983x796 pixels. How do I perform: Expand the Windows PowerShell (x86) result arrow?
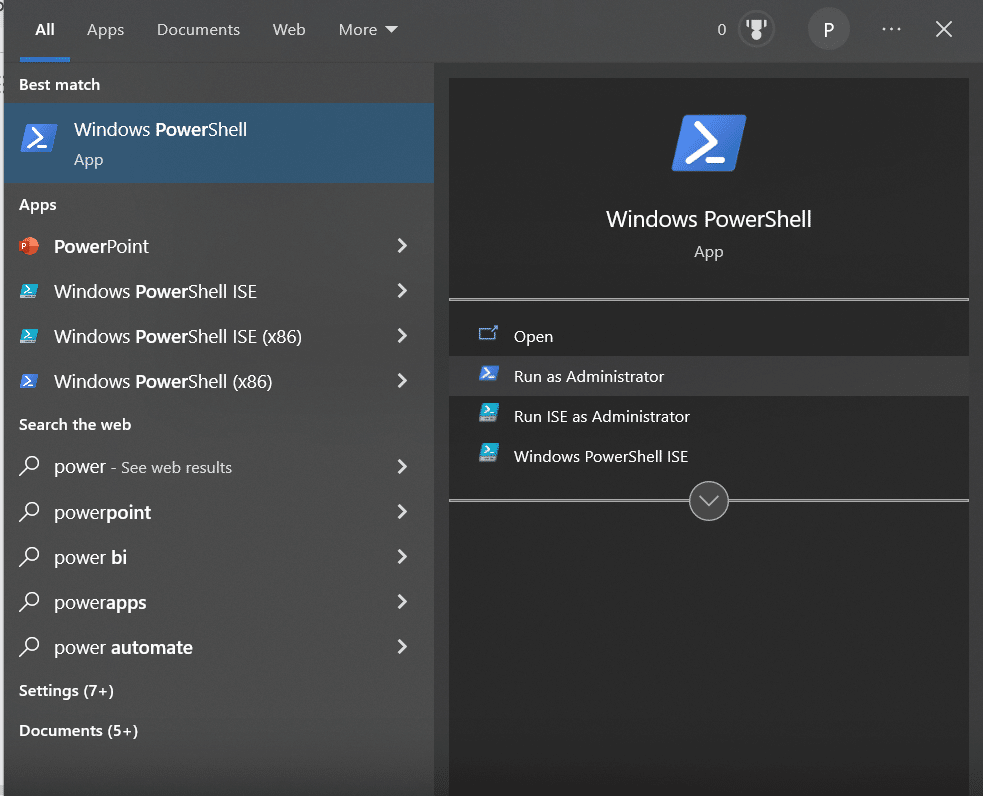click(x=402, y=381)
